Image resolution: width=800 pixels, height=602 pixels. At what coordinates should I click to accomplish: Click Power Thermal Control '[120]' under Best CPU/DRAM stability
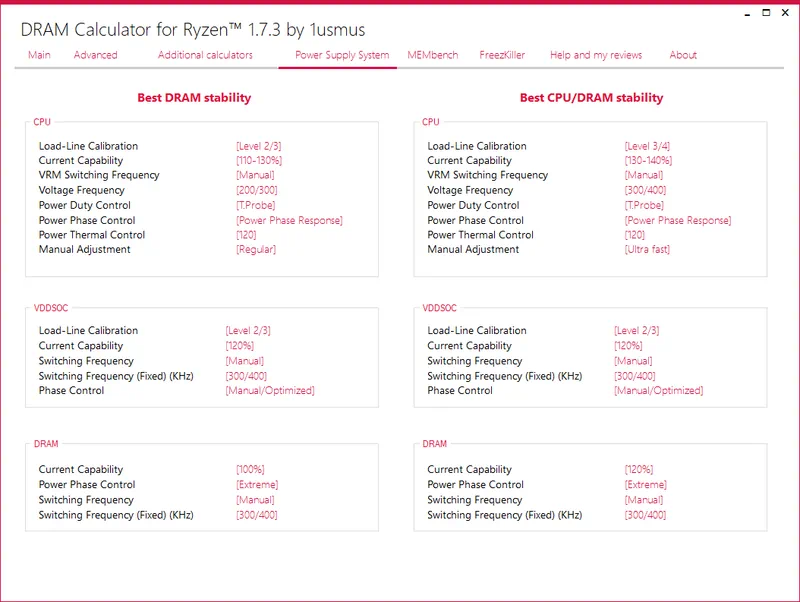pos(635,235)
